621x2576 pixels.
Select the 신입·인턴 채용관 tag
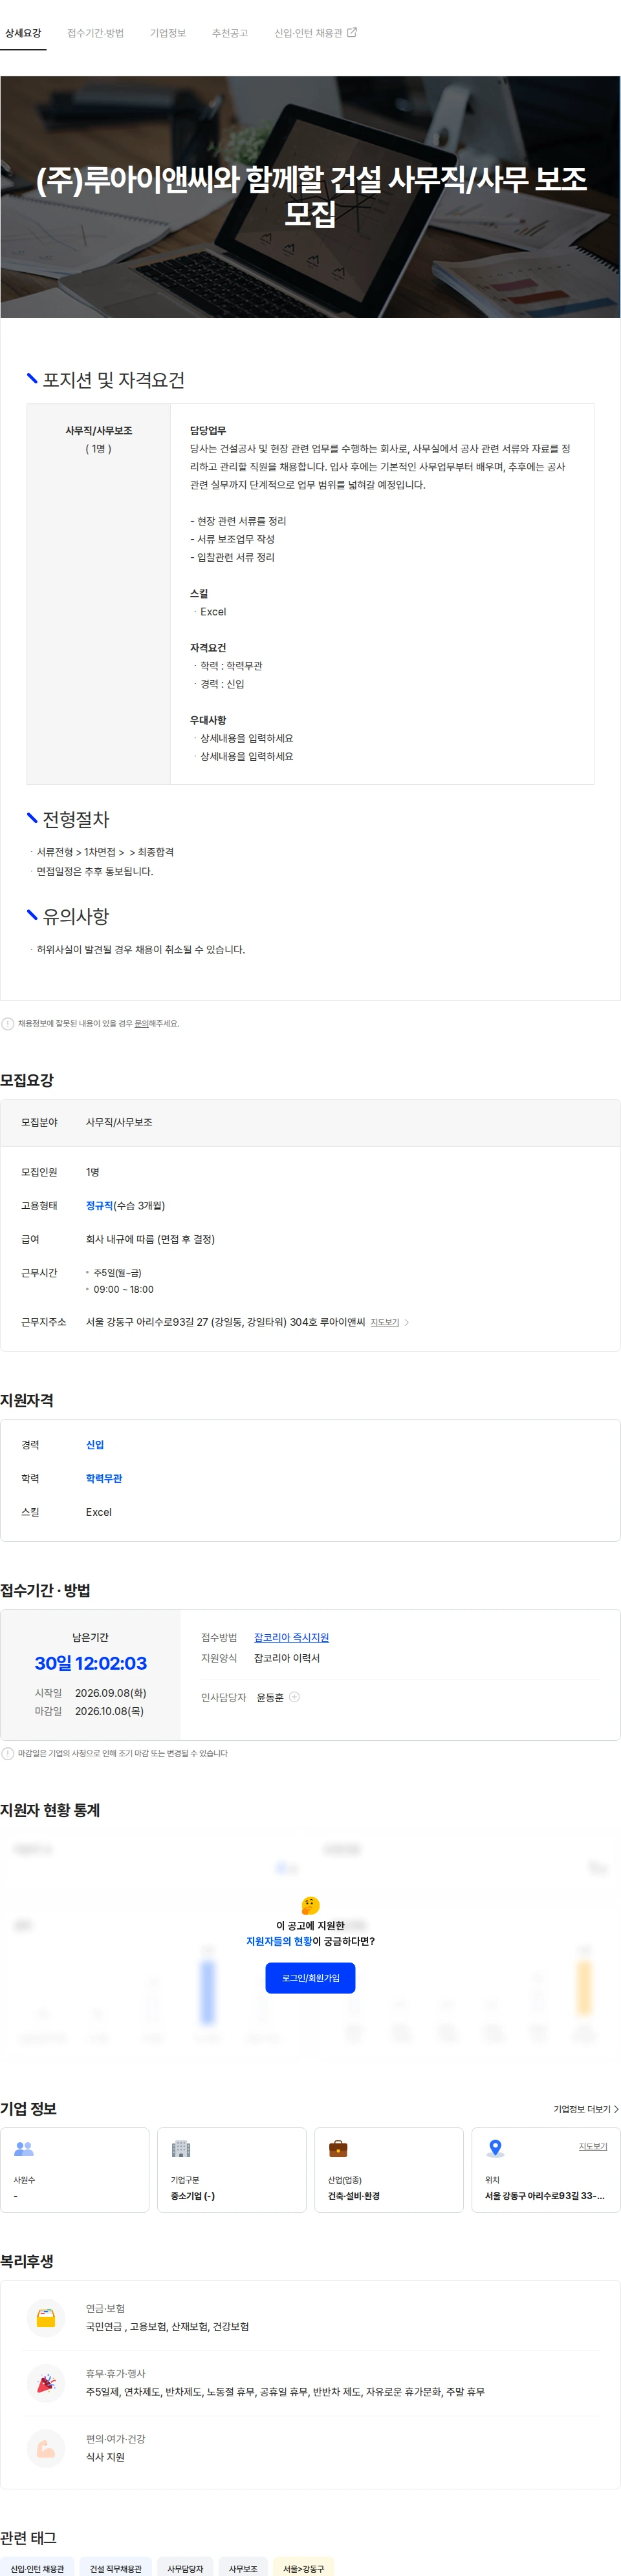(x=37, y=2568)
